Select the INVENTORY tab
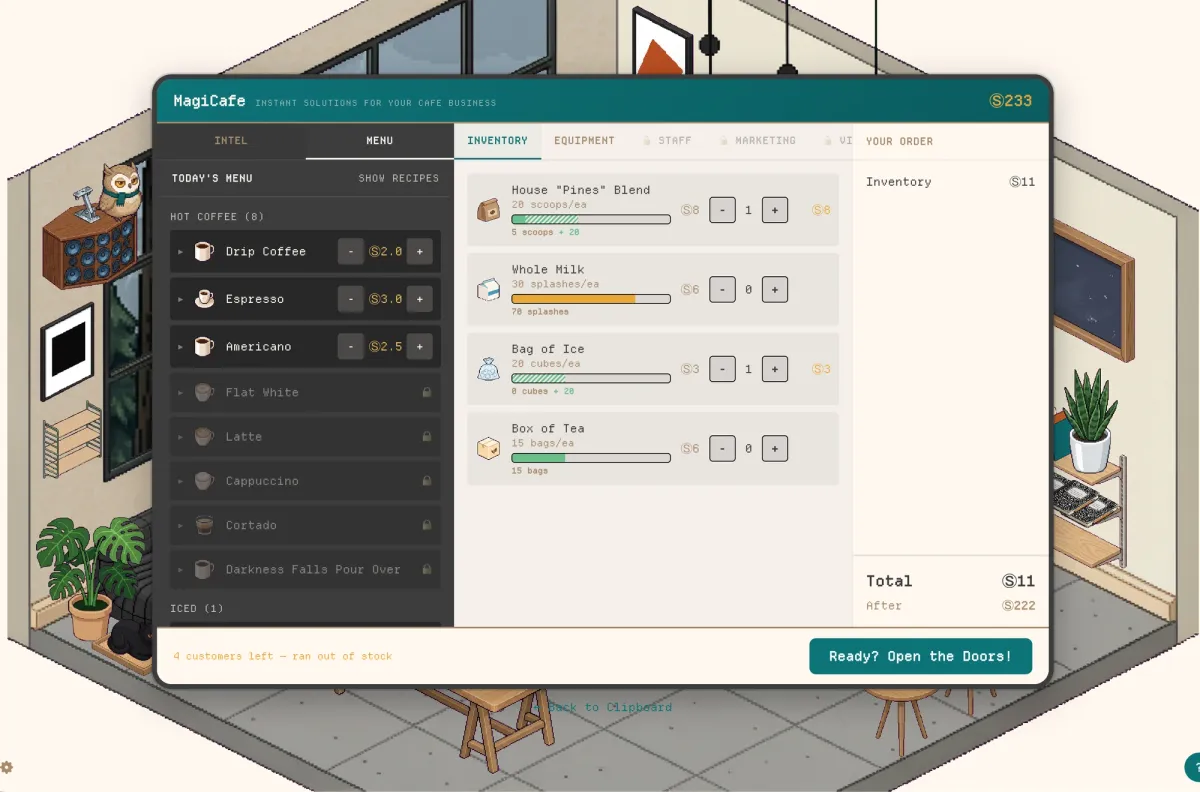Screen dimensions: 1200x792 (x=497, y=140)
